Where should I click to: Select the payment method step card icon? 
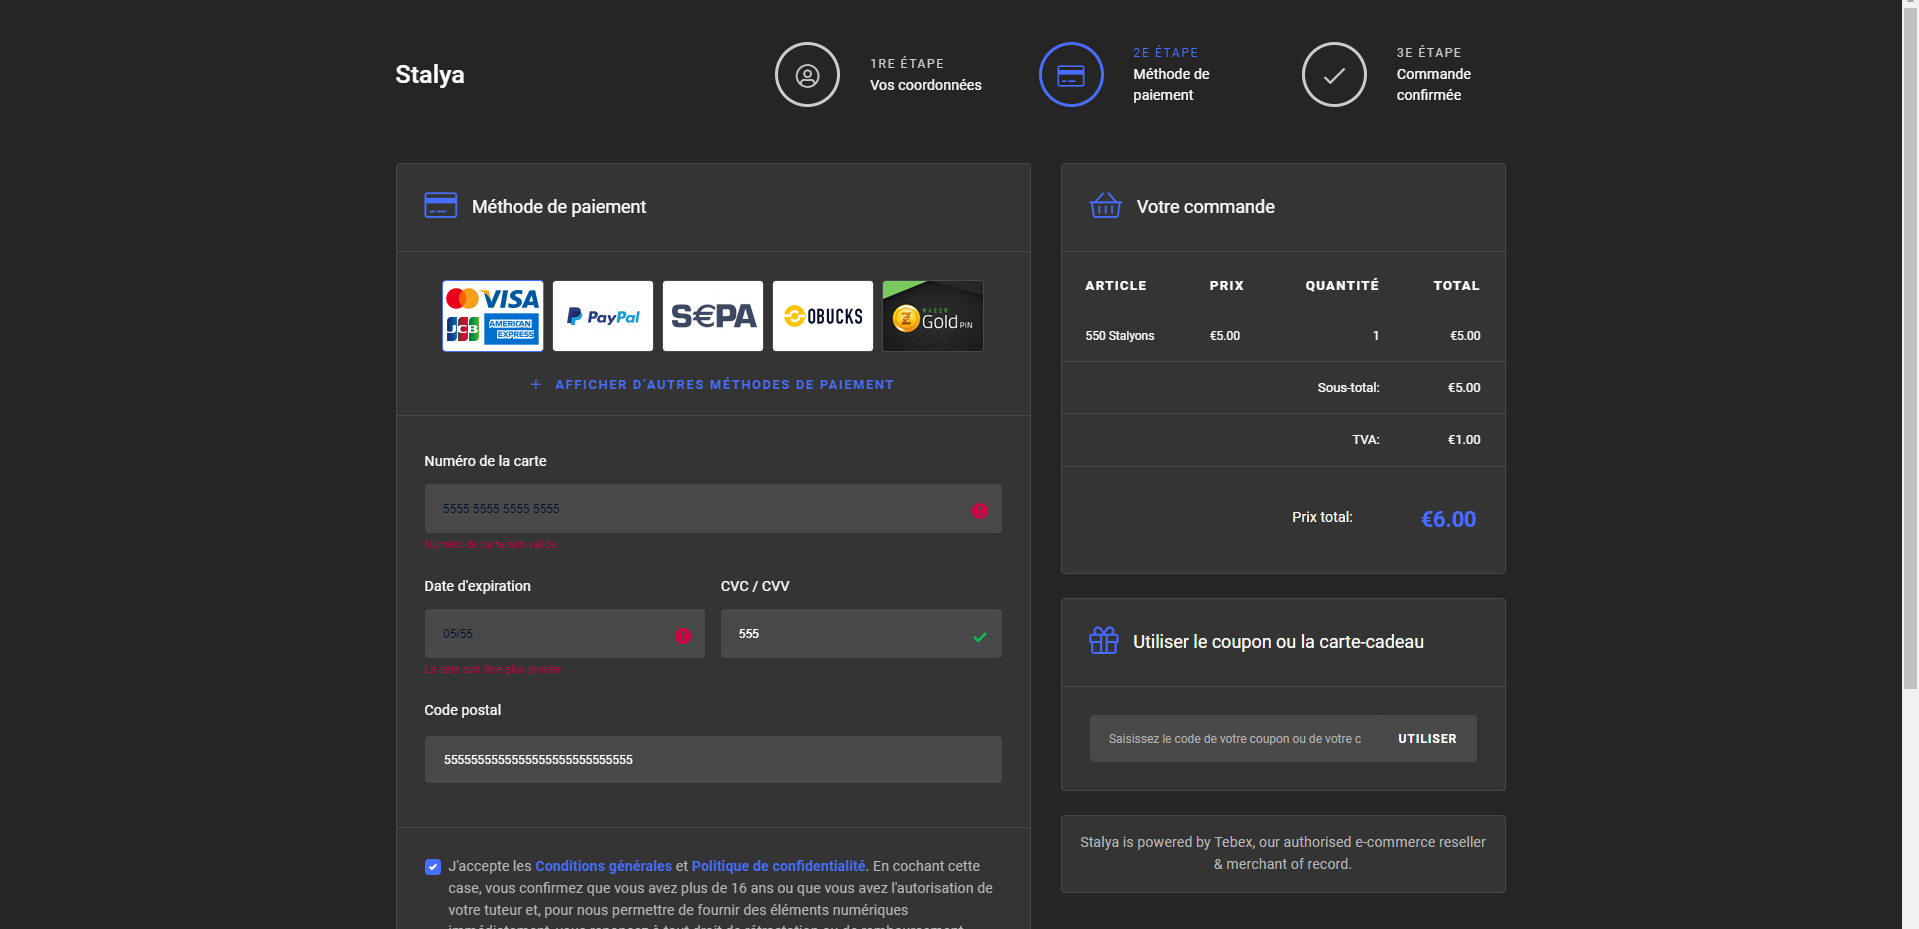(x=1071, y=74)
